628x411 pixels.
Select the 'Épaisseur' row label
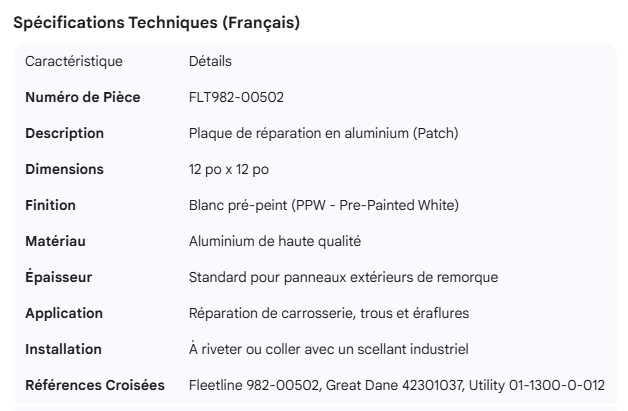58,277
